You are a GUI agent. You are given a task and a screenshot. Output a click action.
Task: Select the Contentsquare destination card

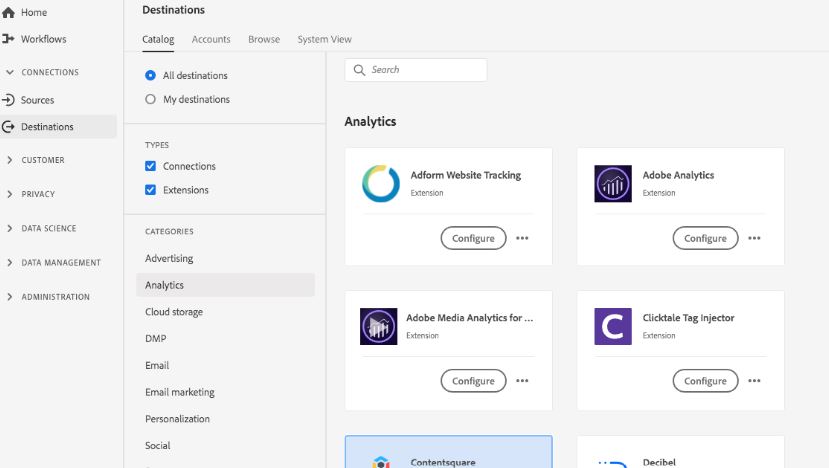click(448, 452)
